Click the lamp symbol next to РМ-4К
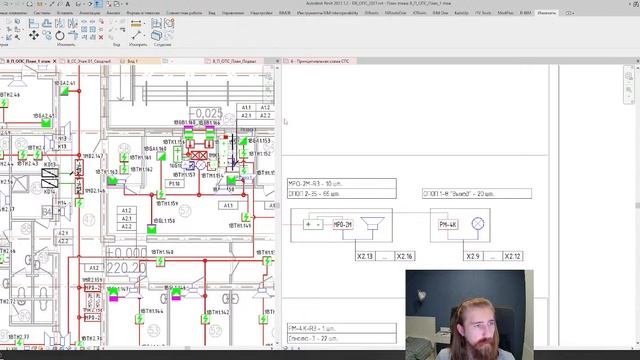Screen dimensions: 640x360 [x=478, y=224]
